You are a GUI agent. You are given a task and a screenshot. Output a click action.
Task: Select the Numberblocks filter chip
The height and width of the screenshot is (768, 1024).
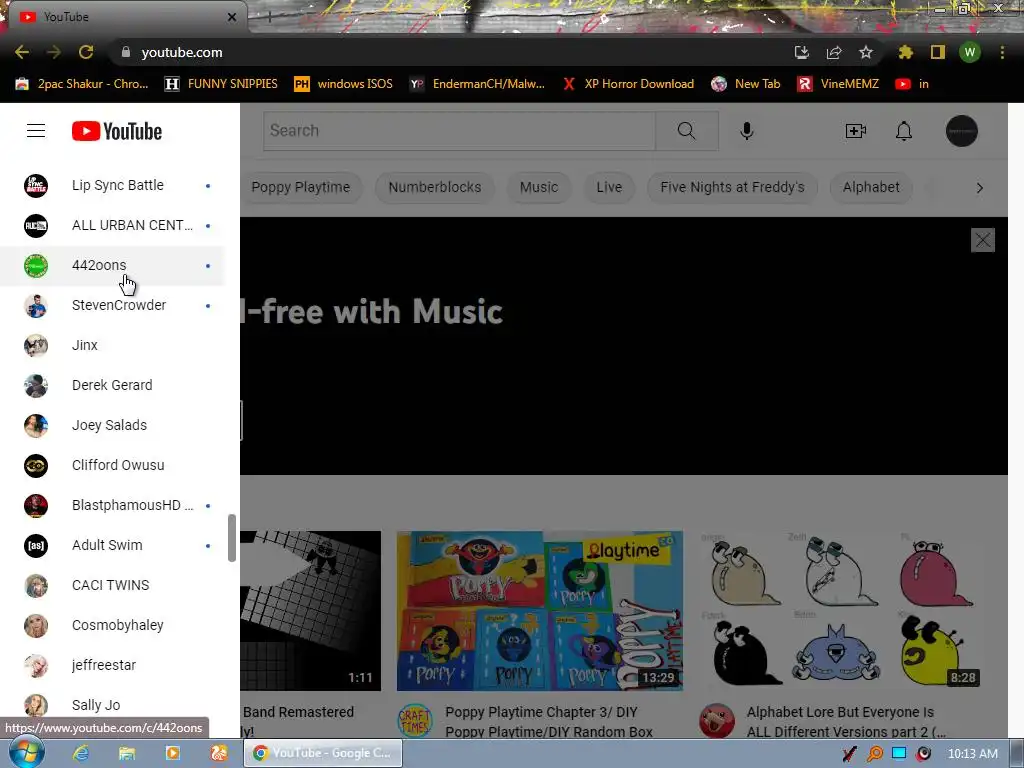tap(434, 187)
